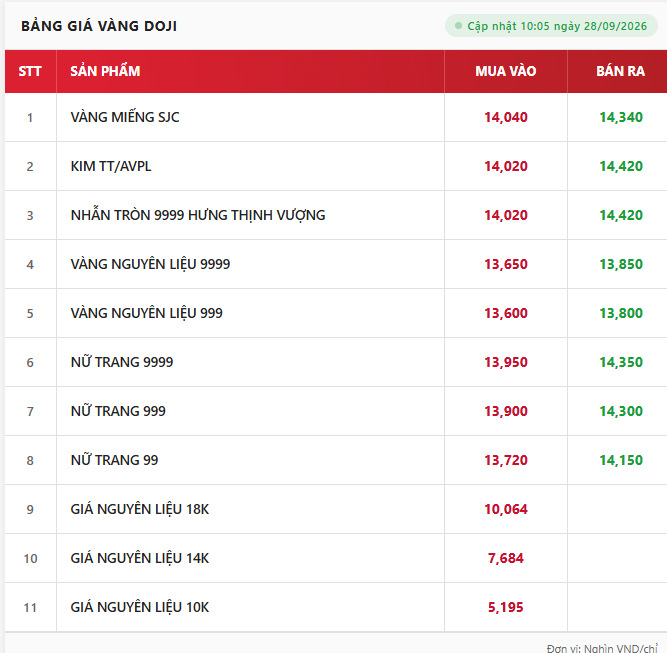
Task: Click buy price 14,040 for VÀNG MIẾNG SJC
Action: [506, 117]
